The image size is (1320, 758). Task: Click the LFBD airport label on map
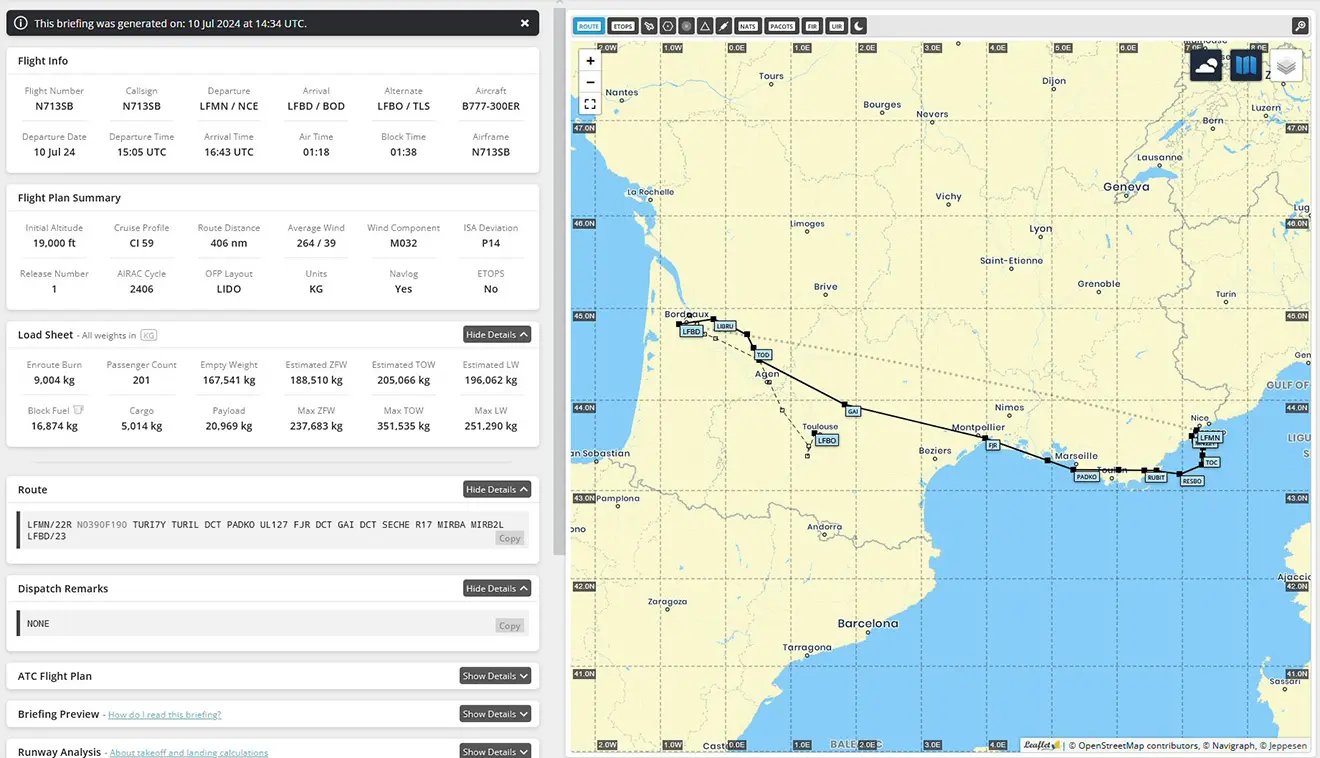(x=692, y=331)
